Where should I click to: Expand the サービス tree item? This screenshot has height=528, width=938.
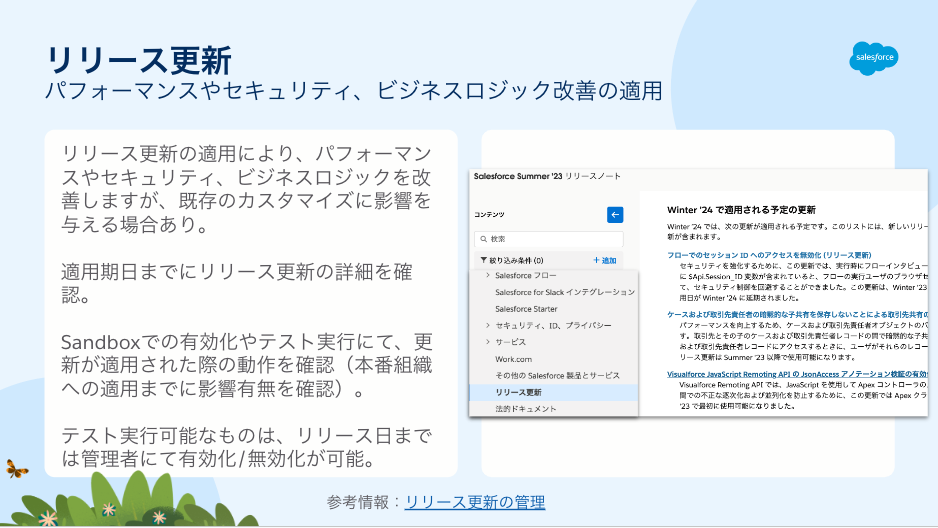coord(488,342)
